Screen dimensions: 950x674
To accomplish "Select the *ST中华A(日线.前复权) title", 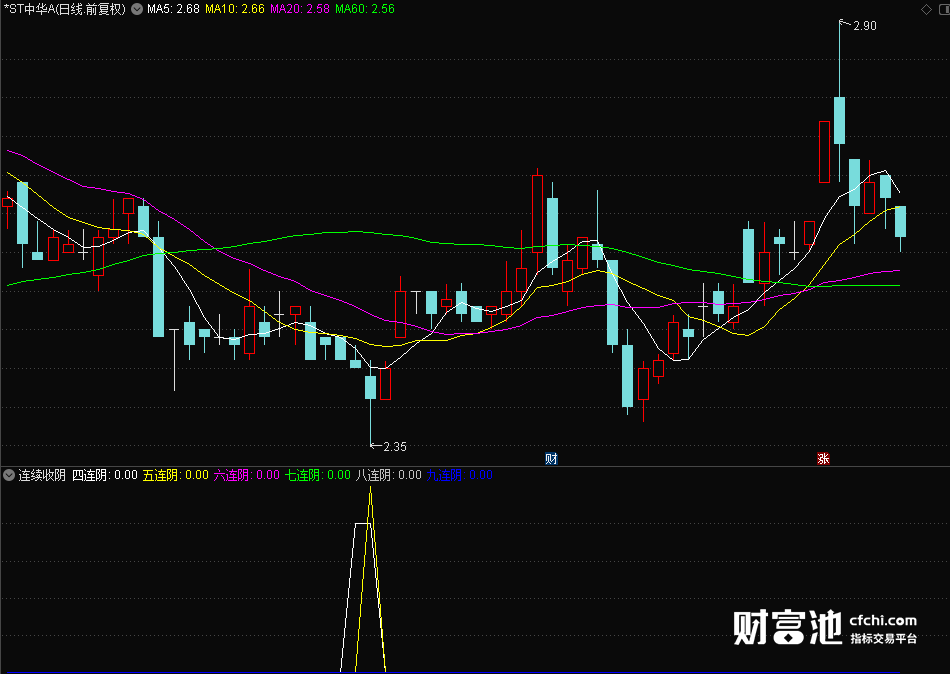I will (x=65, y=9).
